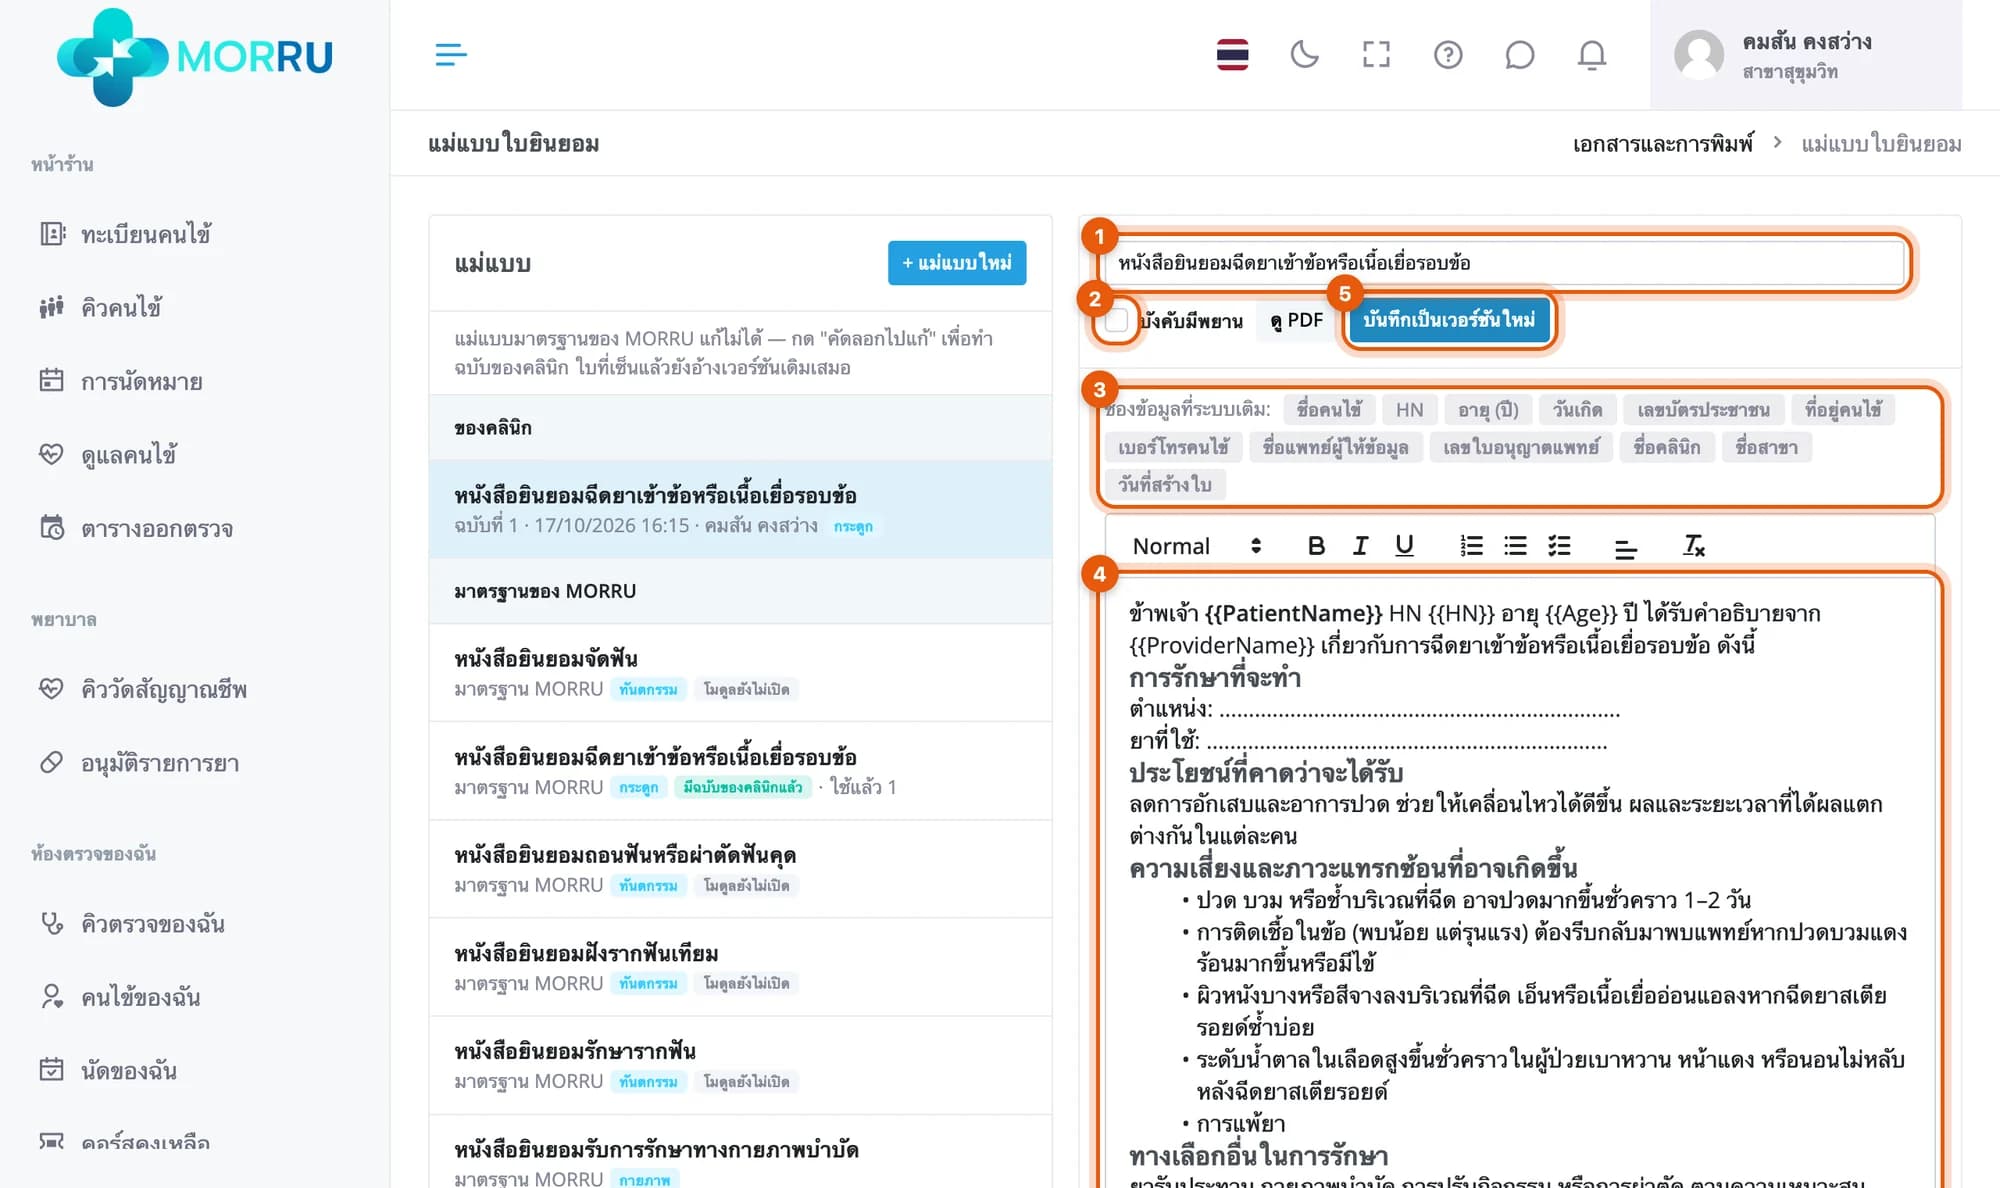The width and height of the screenshot is (2000, 1188).
Task: Select template หนังสือยินยอมฝังรากฟันเทียม
Action: pyautogui.click(x=740, y=967)
